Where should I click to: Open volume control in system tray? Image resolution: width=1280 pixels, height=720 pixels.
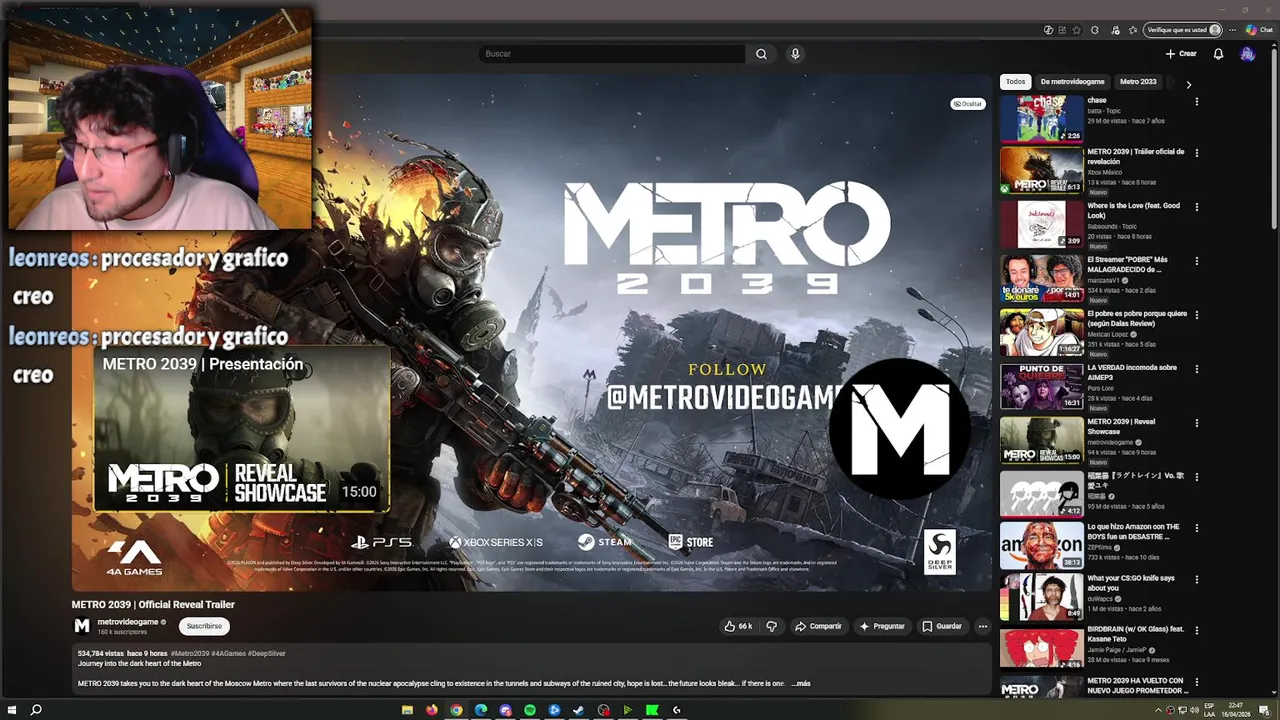click(x=1194, y=710)
